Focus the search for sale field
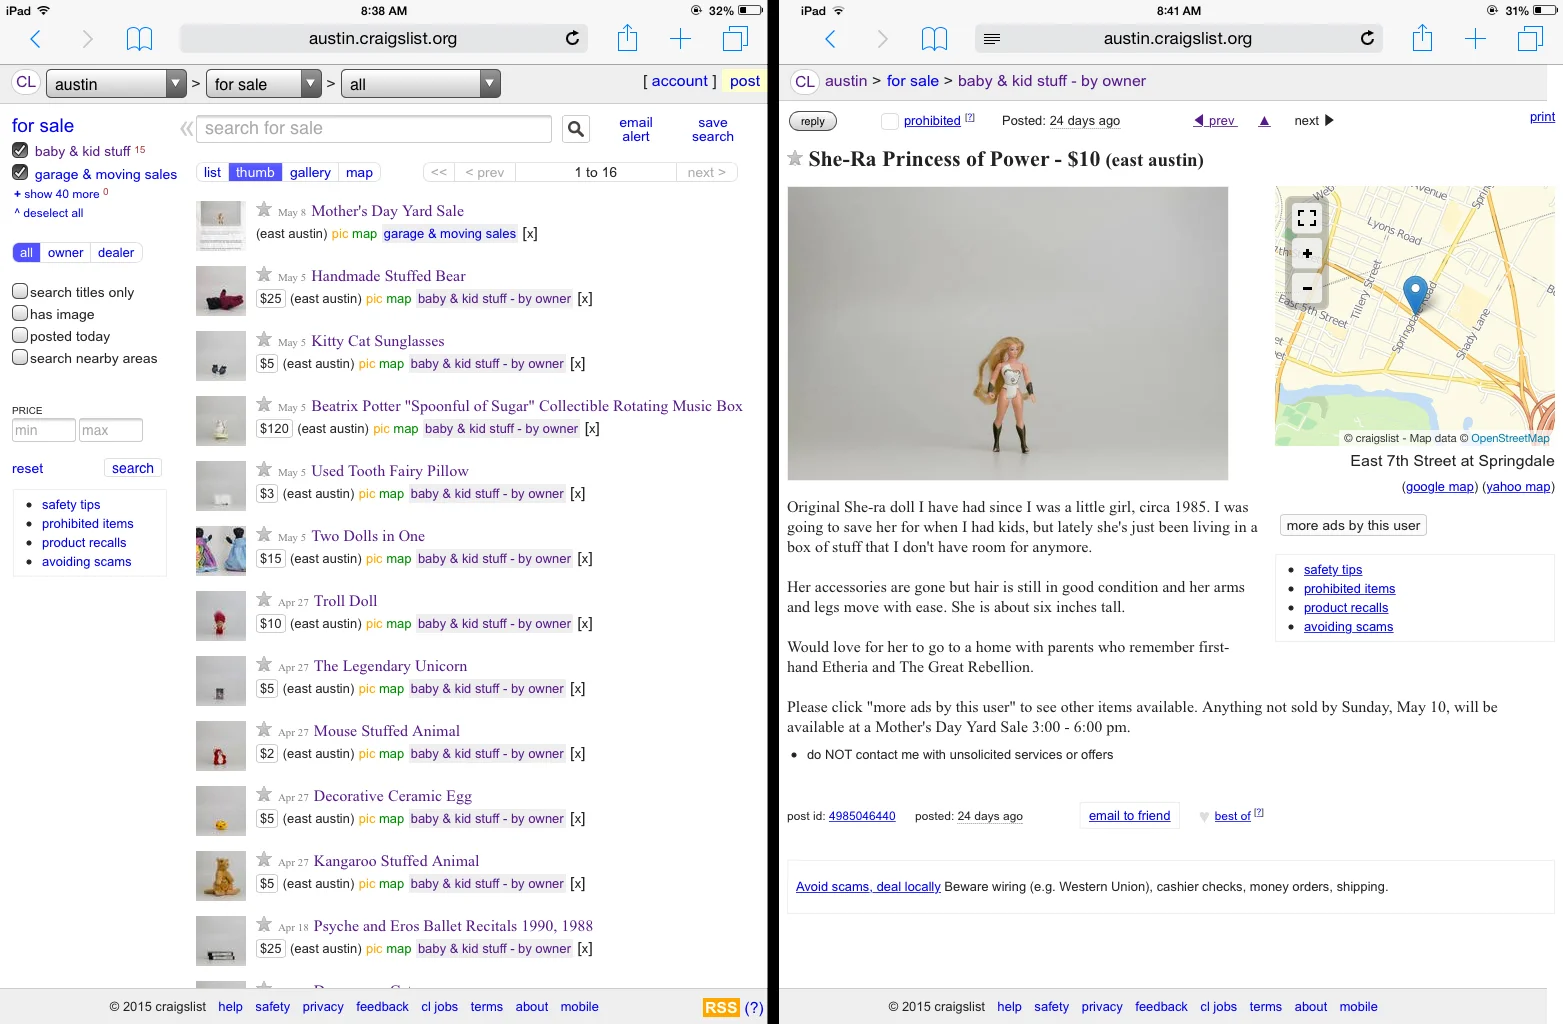The width and height of the screenshot is (1563, 1024). click(x=374, y=128)
